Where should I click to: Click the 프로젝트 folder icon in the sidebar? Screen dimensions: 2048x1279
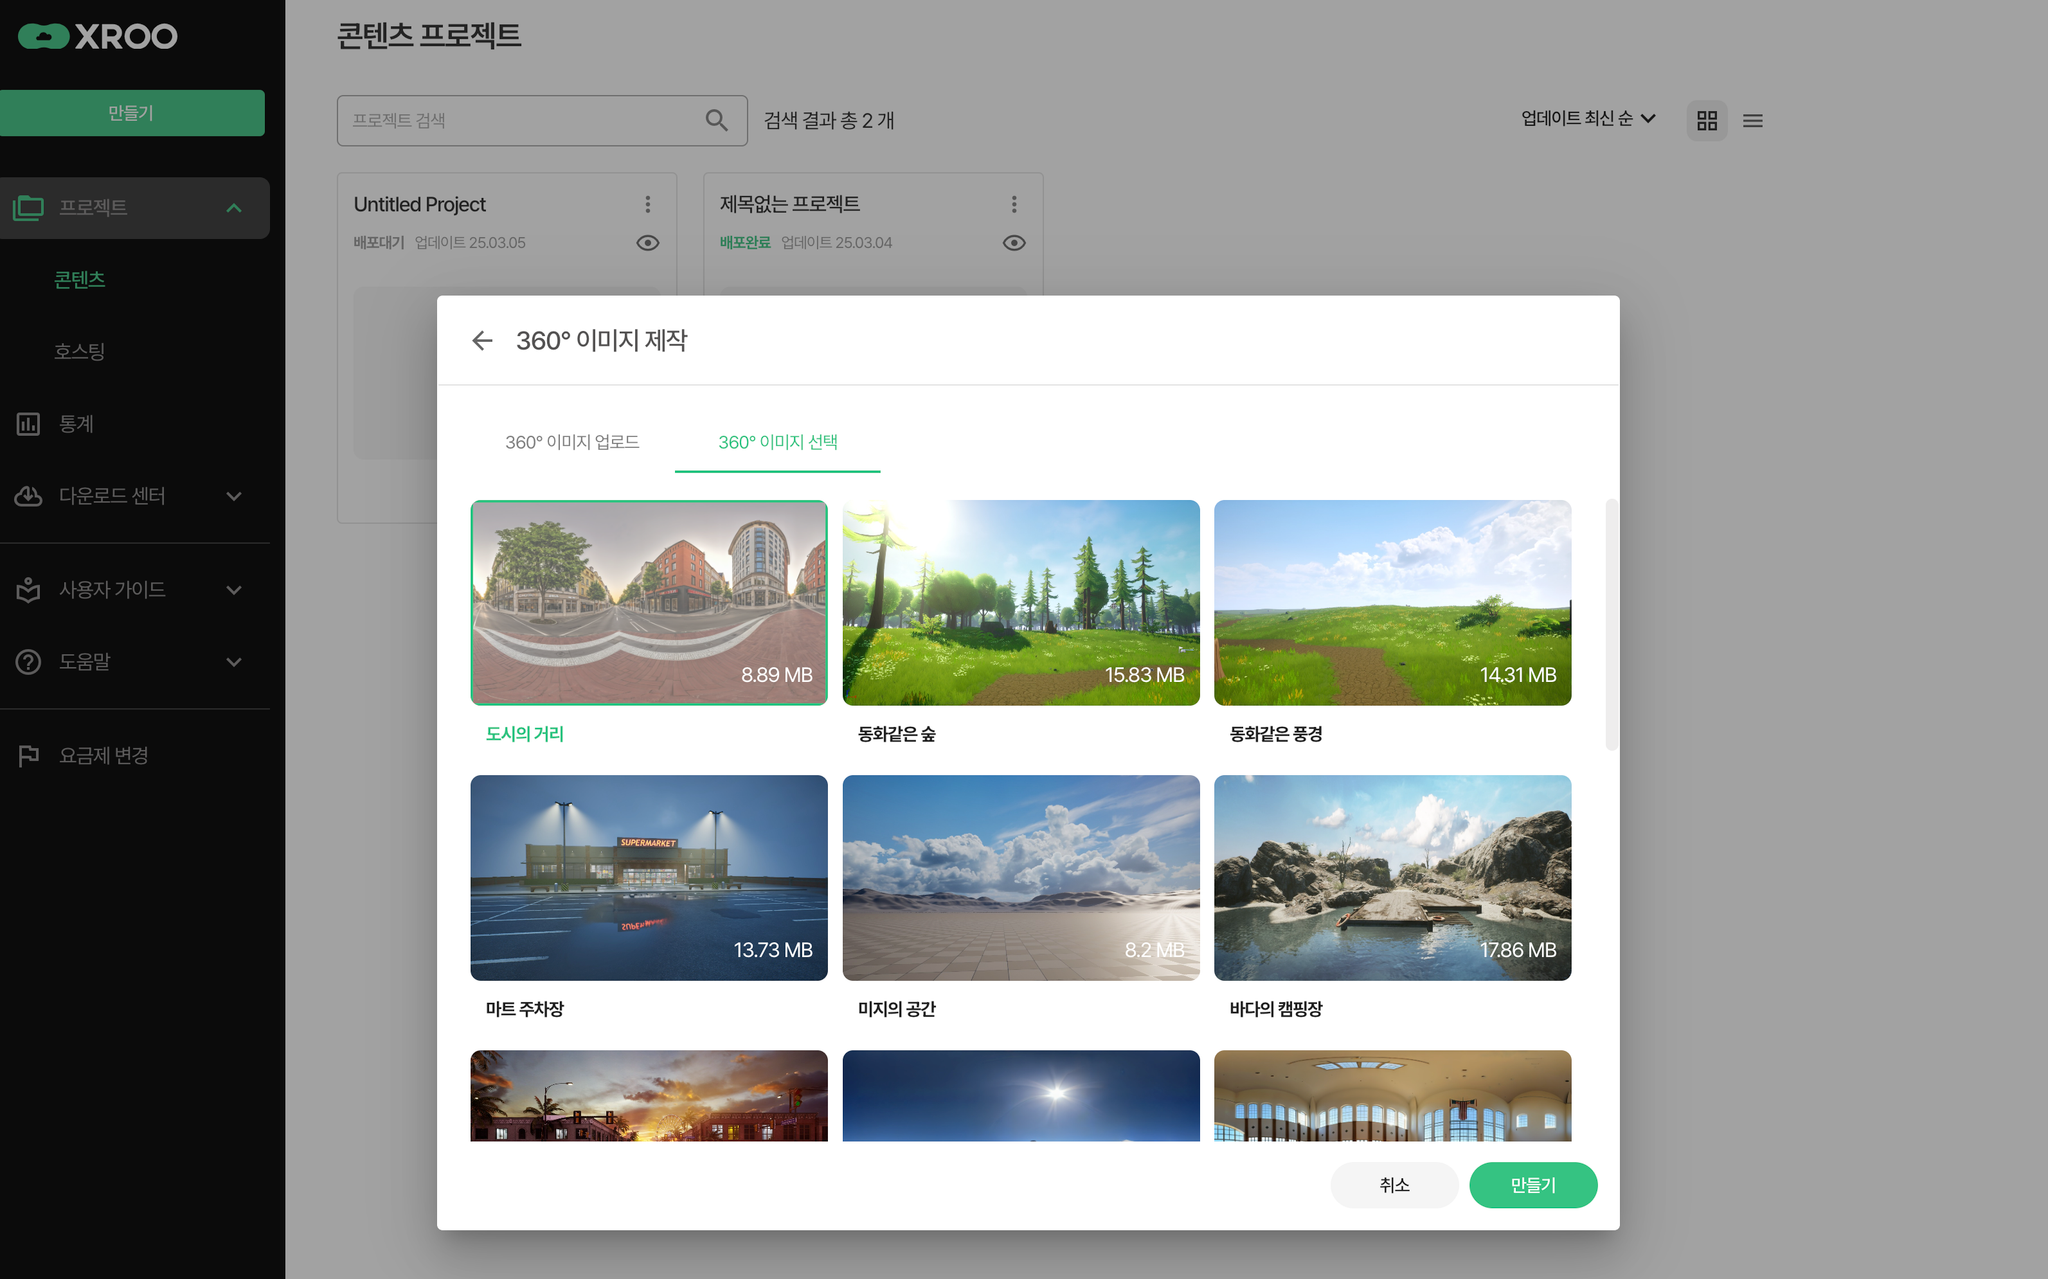pos(28,208)
